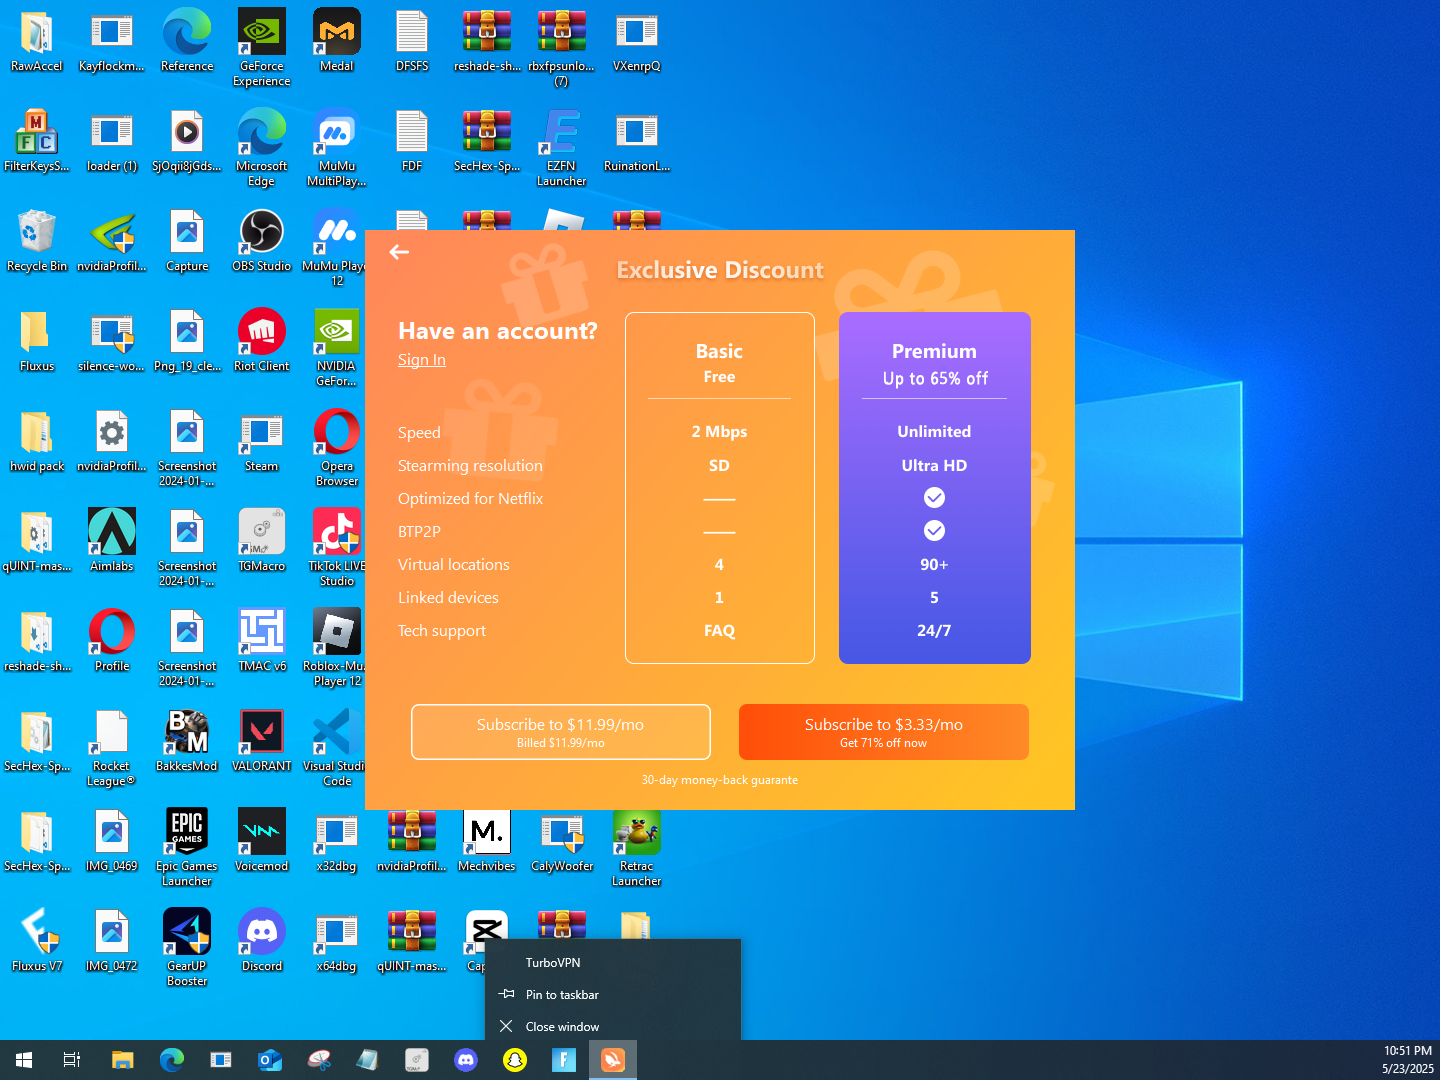Select the Basic Free plan card

coord(720,488)
